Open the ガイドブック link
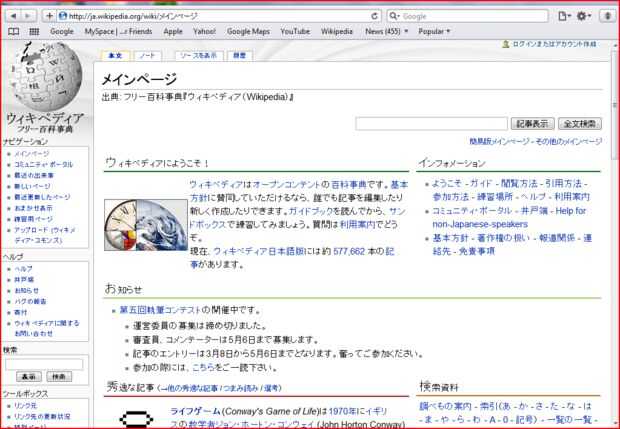Image resolution: width=620 pixels, height=429 pixels. pos(311,211)
